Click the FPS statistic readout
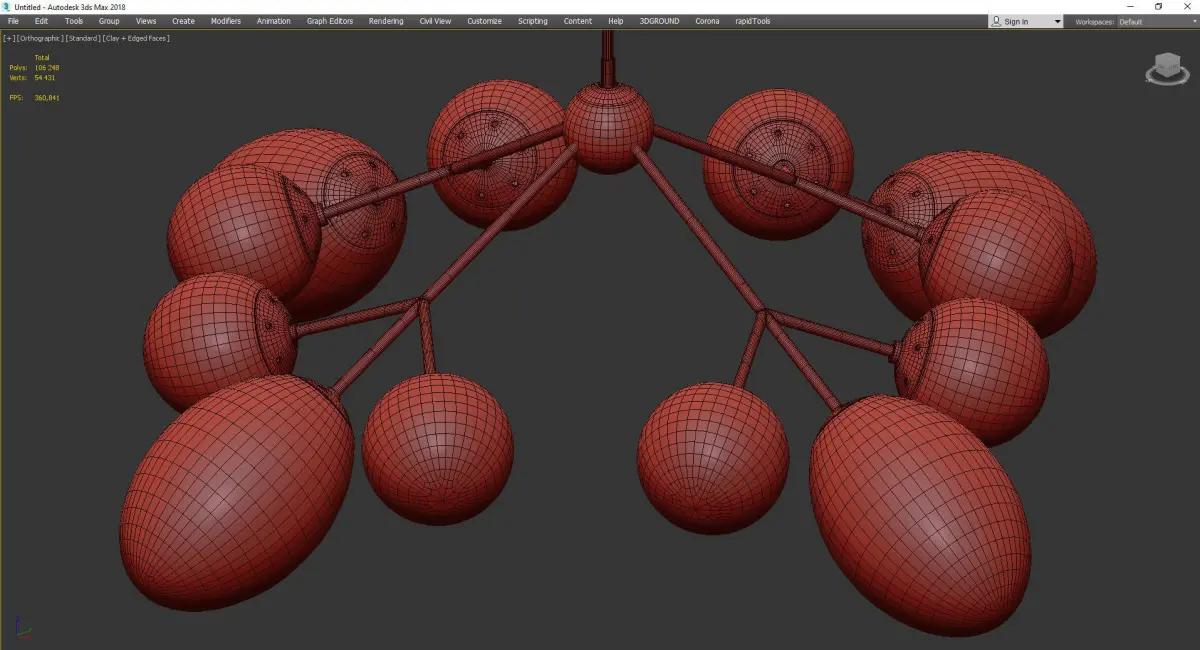 coord(34,98)
